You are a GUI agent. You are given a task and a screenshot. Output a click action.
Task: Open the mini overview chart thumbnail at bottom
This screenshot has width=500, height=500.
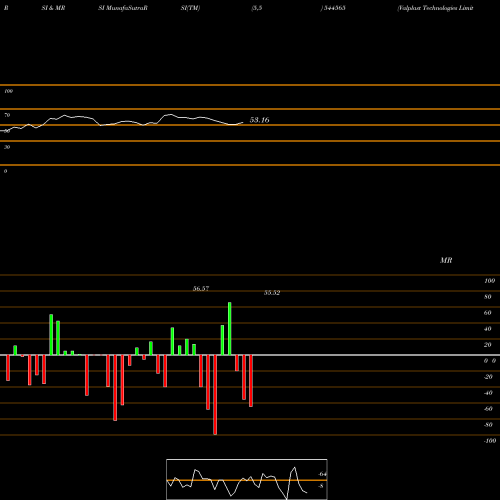tap(247, 479)
